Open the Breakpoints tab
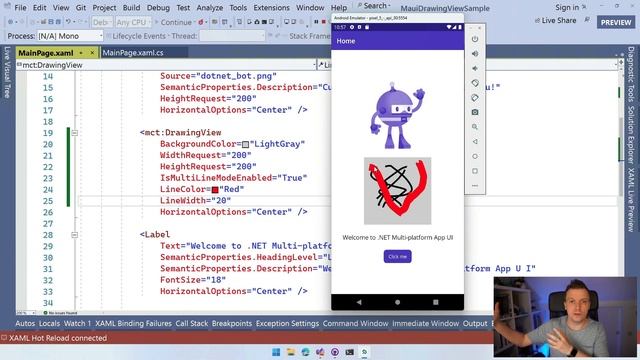Viewport: 640px width, 360px height. click(x=232, y=323)
